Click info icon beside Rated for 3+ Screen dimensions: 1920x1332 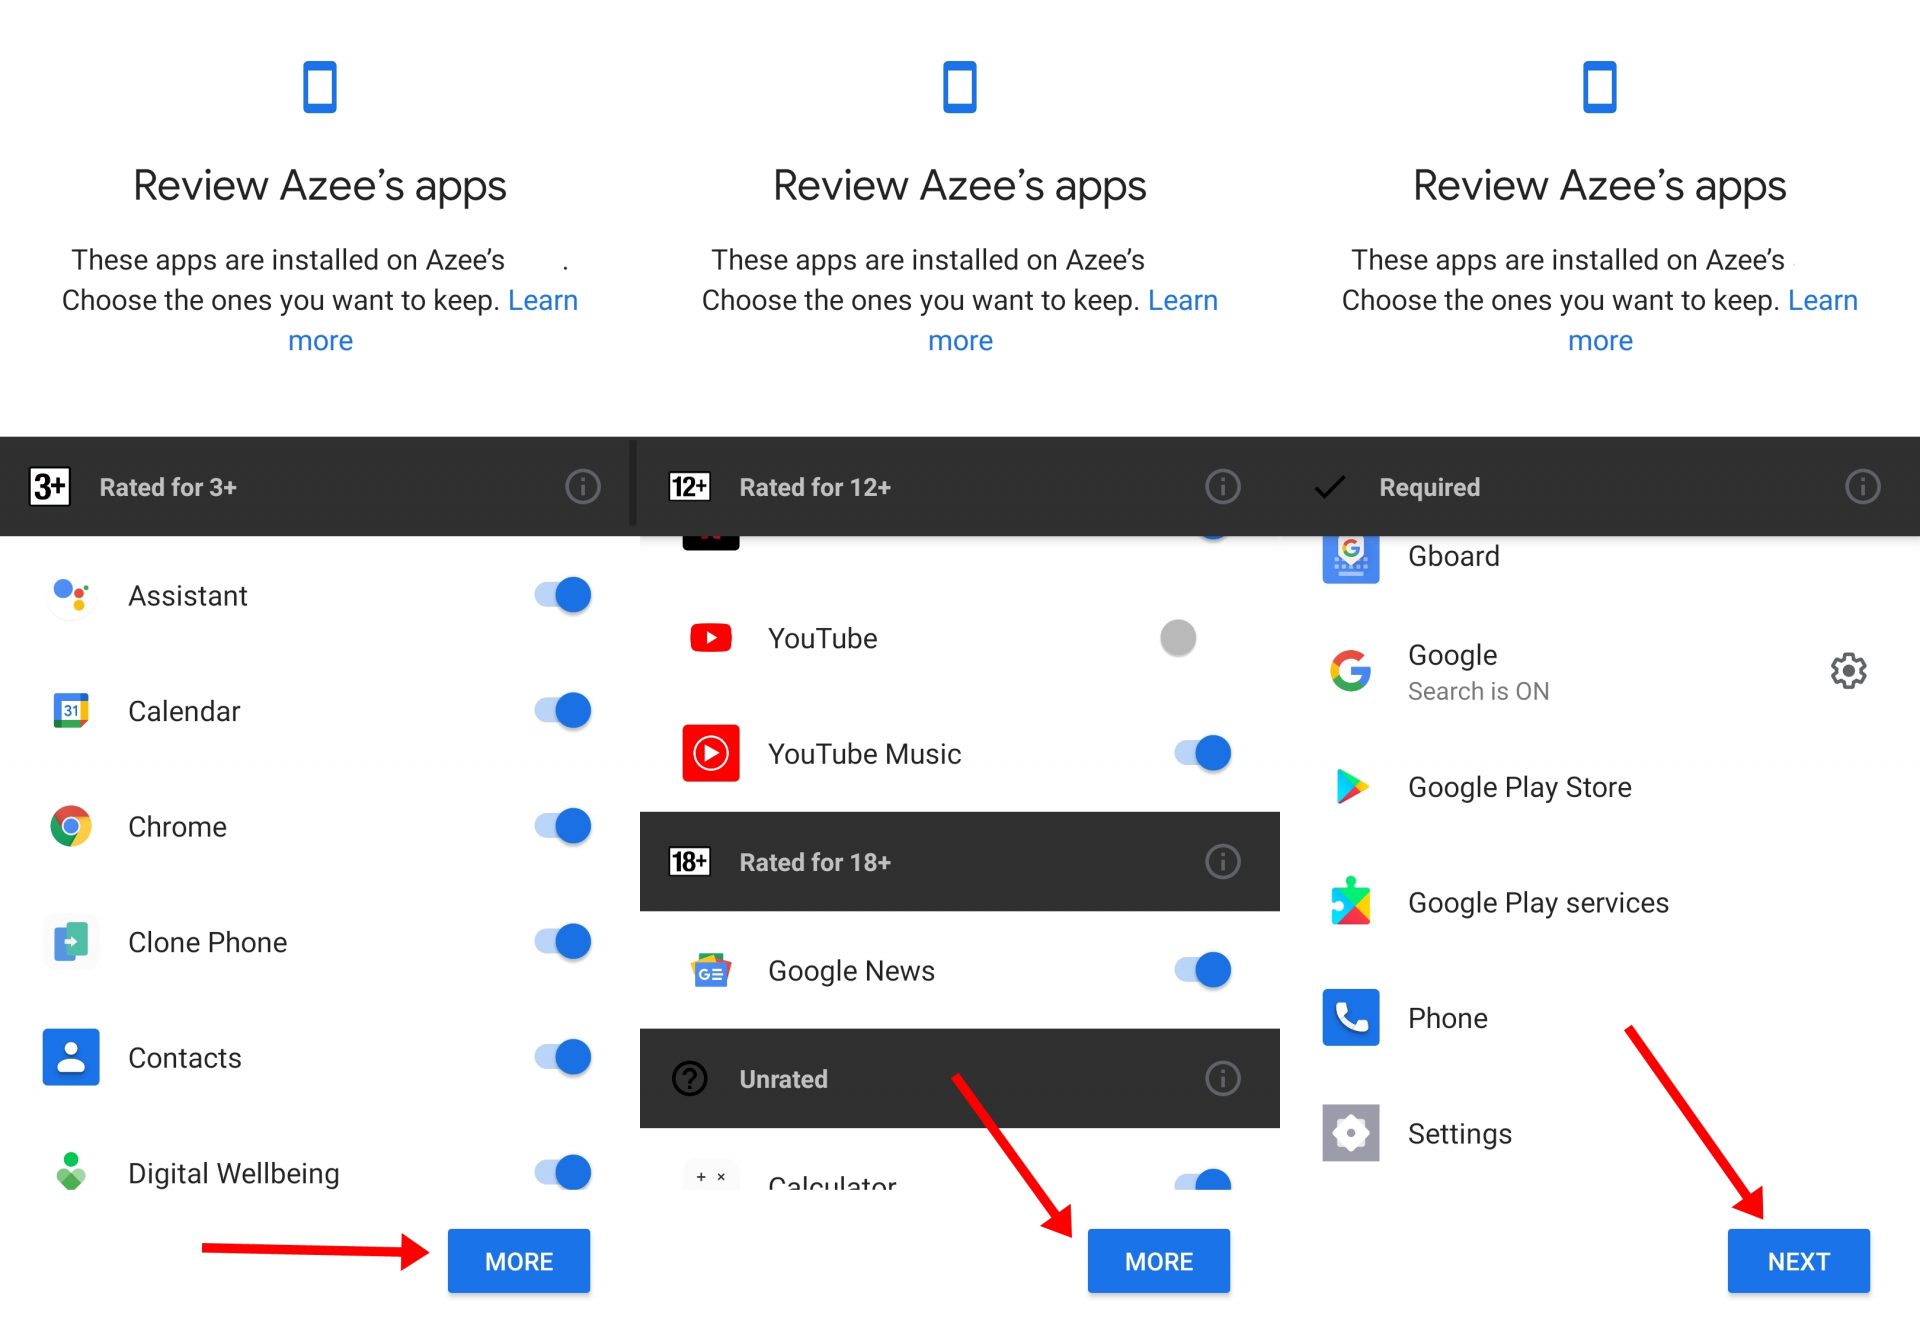point(583,487)
